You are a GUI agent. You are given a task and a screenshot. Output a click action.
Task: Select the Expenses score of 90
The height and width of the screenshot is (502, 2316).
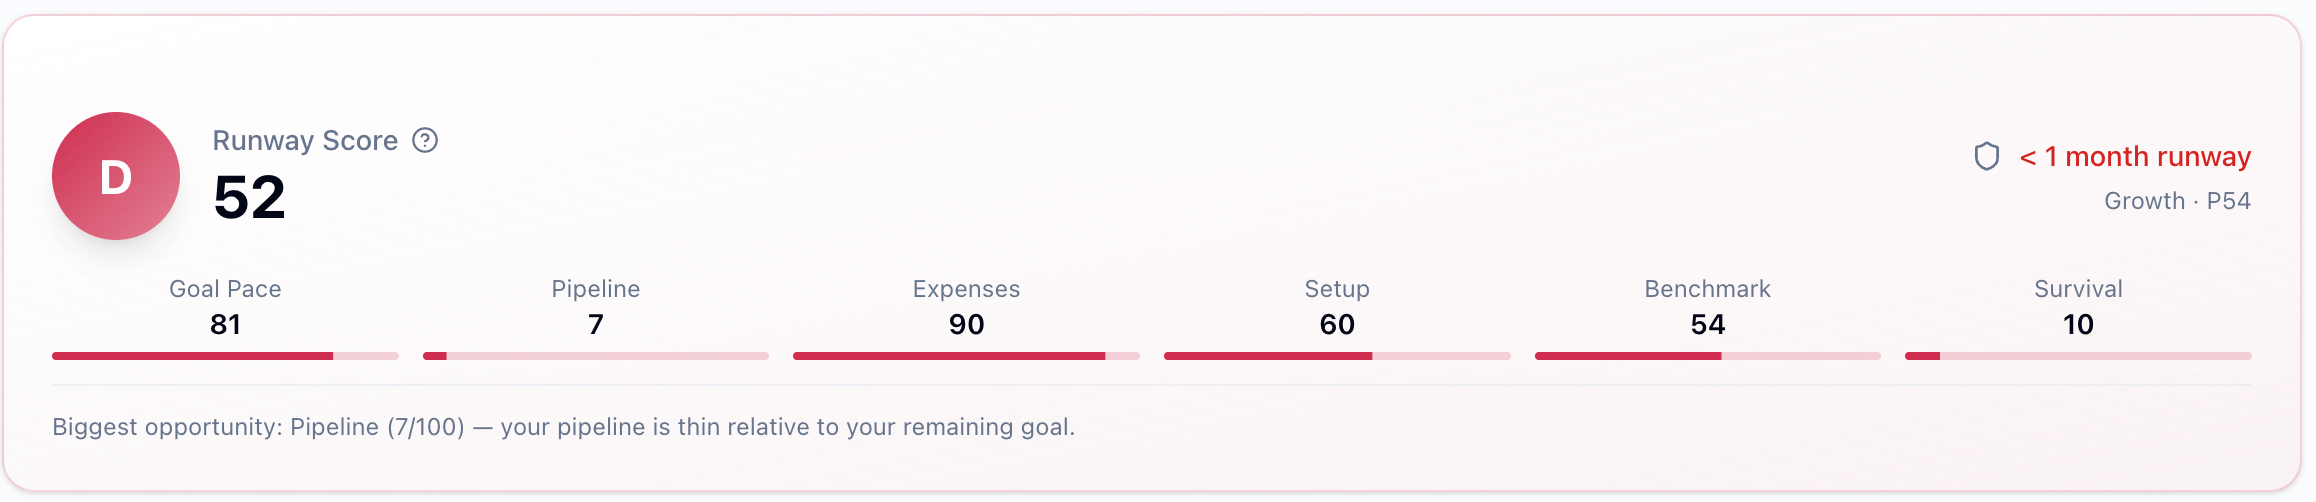(966, 325)
